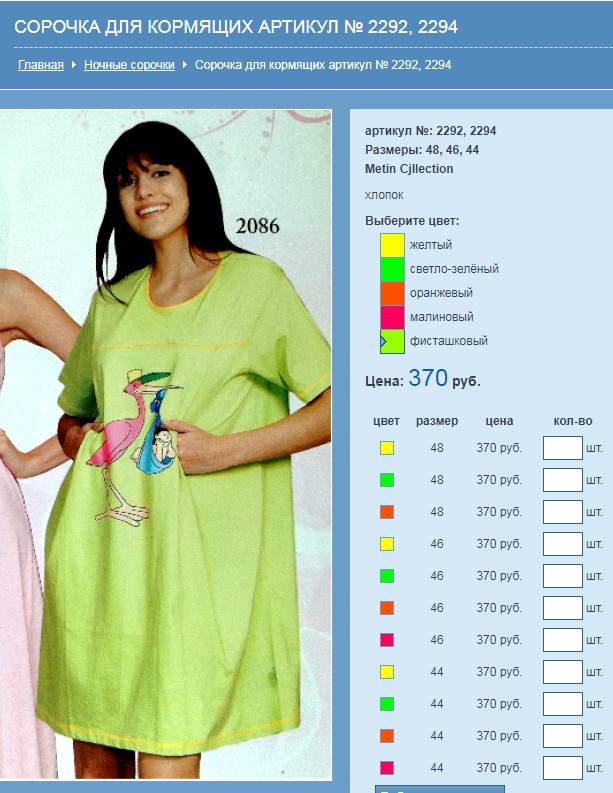This screenshot has height=793, width=613.
Task: Click the 'размер' column header
Action: pyautogui.click(x=437, y=421)
